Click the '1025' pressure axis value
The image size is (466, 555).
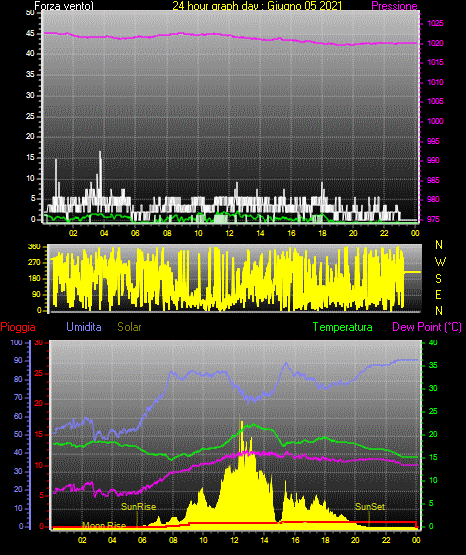(435, 23)
